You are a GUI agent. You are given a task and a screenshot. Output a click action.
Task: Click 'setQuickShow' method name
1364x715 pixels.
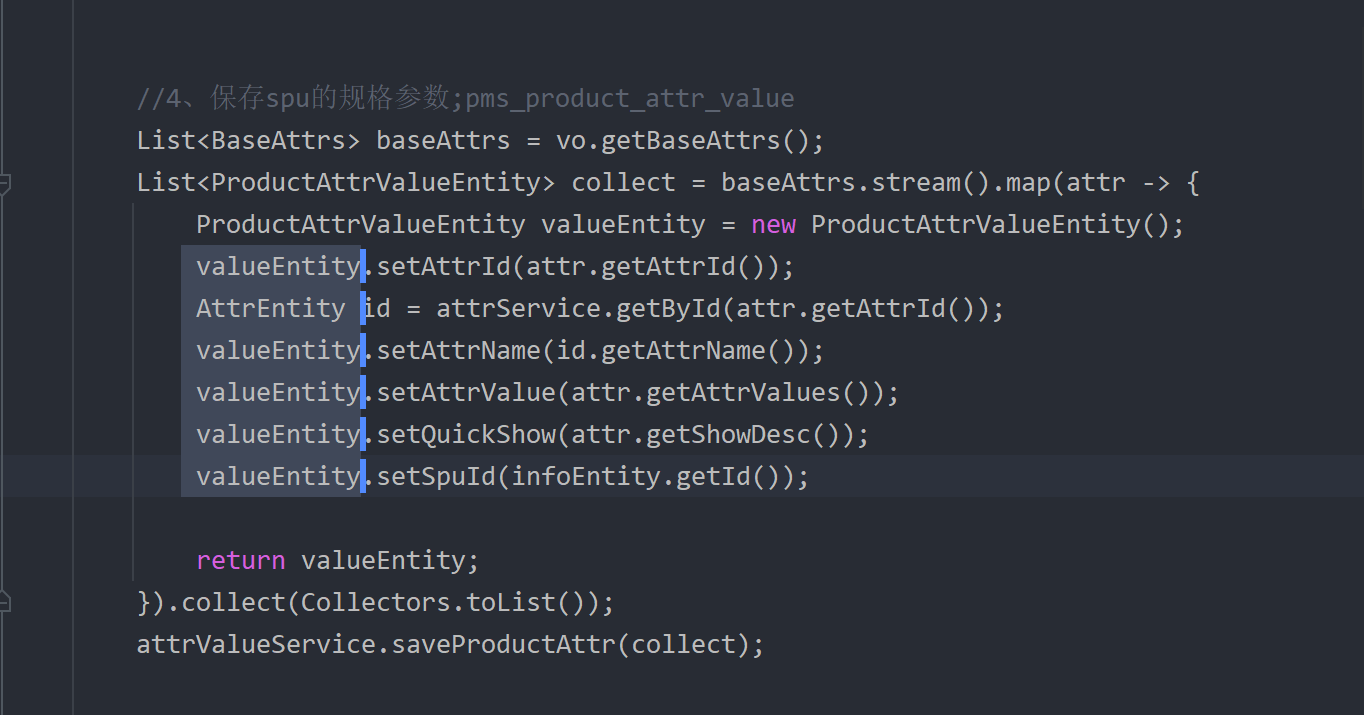coord(466,434)
